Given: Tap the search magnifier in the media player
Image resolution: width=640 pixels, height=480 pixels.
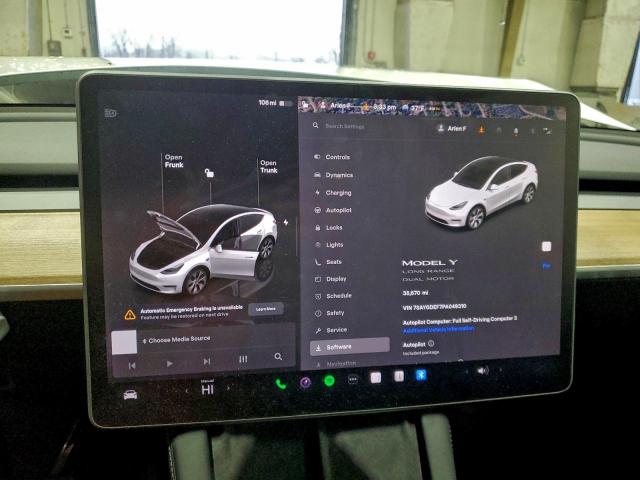Looking at the screenshot, I should [x=278, y=357].
